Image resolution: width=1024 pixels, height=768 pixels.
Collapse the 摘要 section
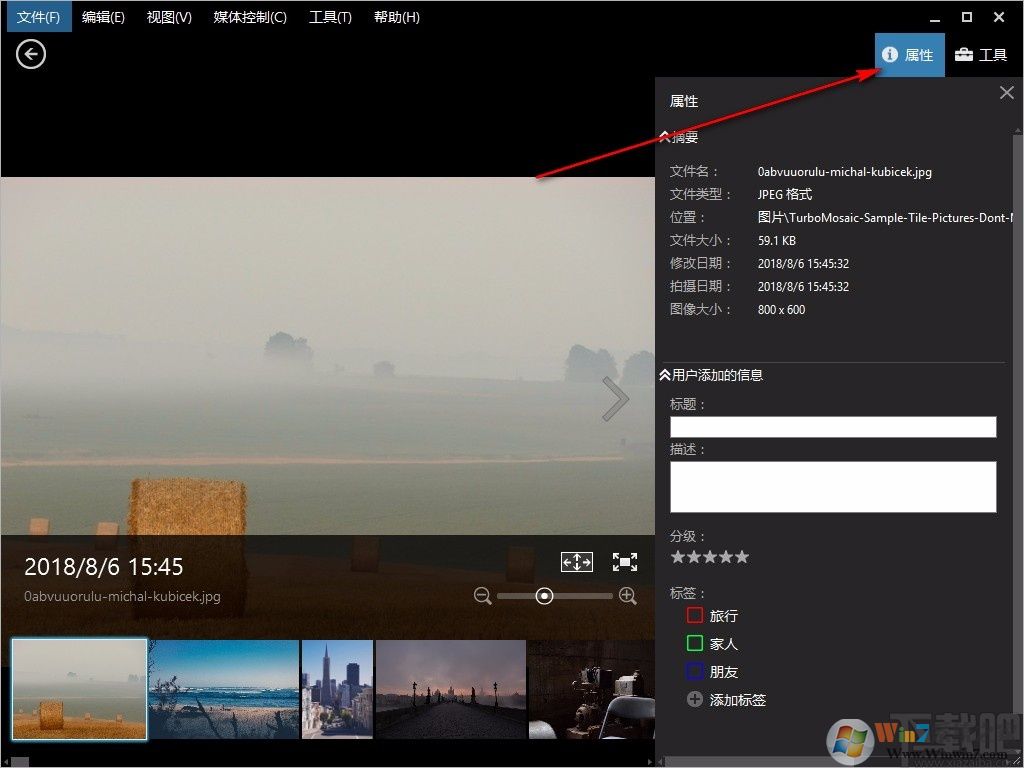click(x=665, y=137)
